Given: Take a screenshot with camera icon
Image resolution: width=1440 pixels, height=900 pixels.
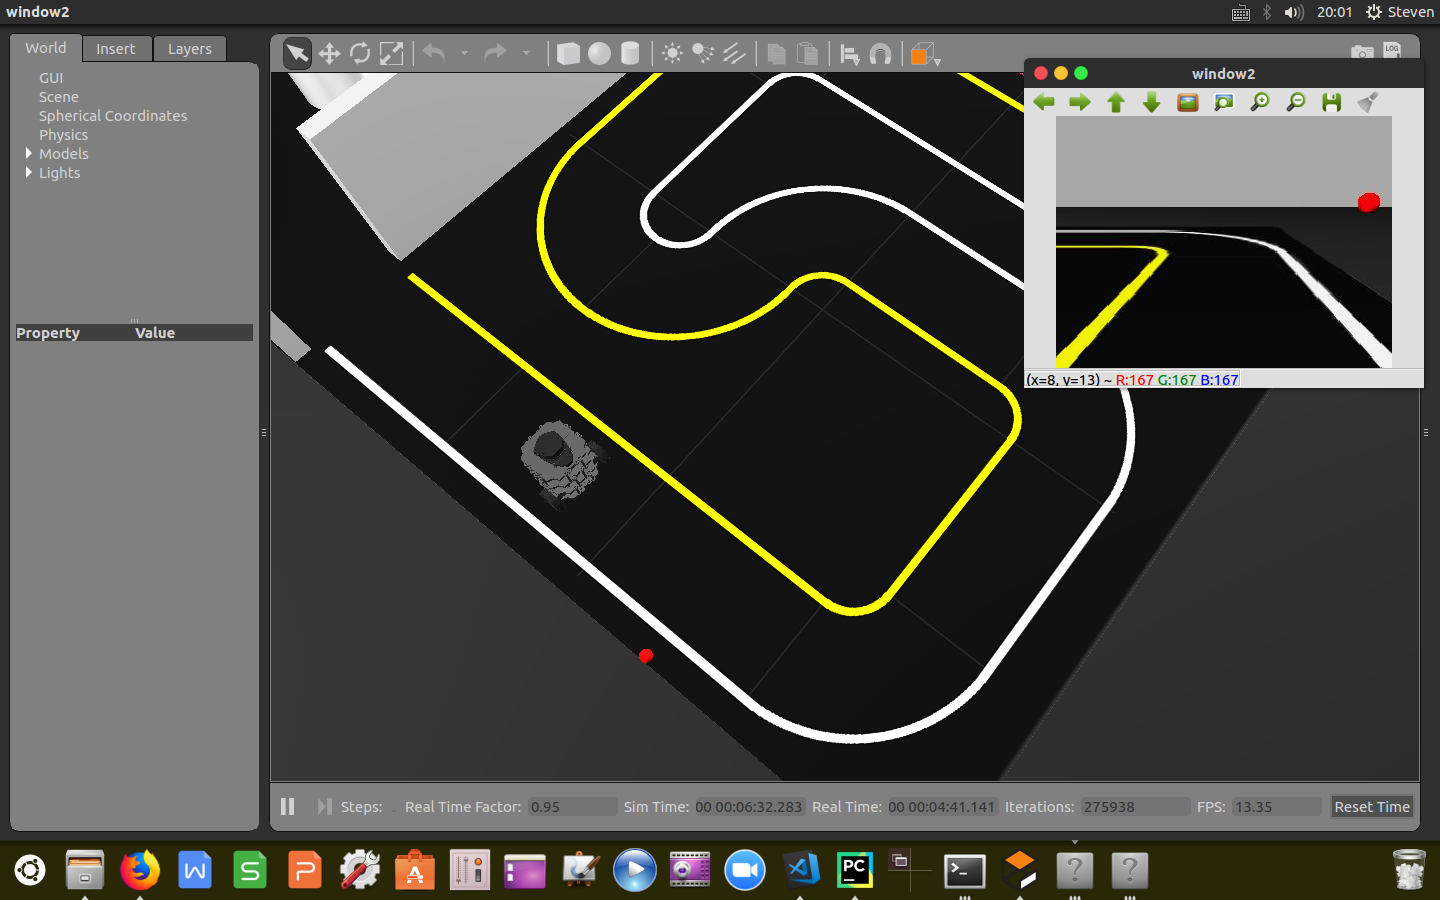Looking at the screenshot, I should (x=1362, y=52).
